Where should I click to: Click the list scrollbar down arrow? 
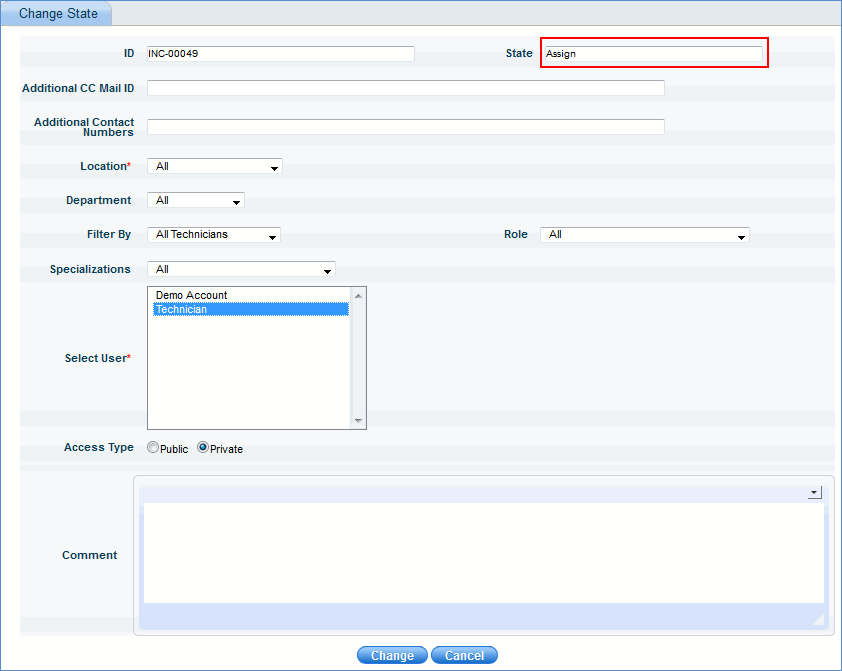click(x=359, y=421)
